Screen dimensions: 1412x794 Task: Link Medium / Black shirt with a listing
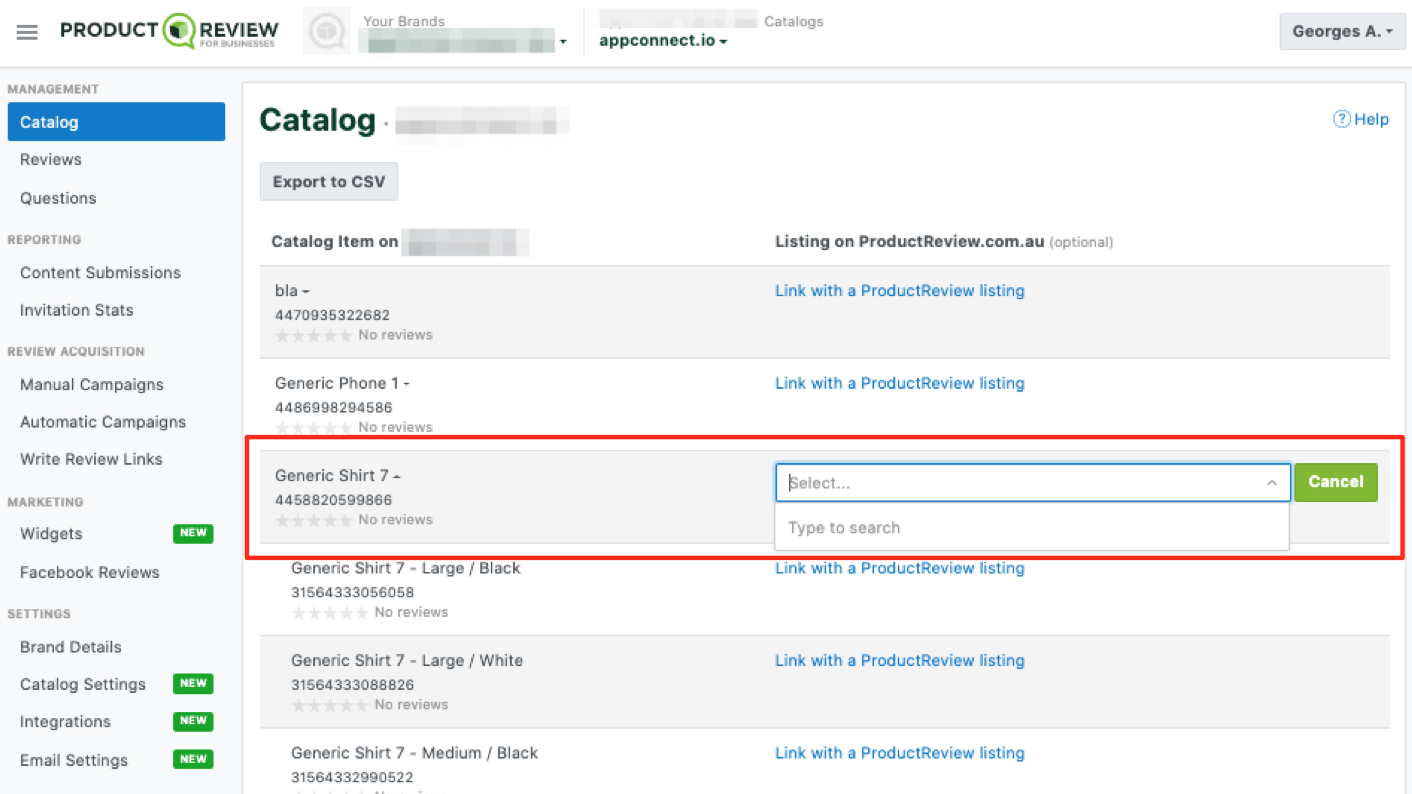[900, 753]
